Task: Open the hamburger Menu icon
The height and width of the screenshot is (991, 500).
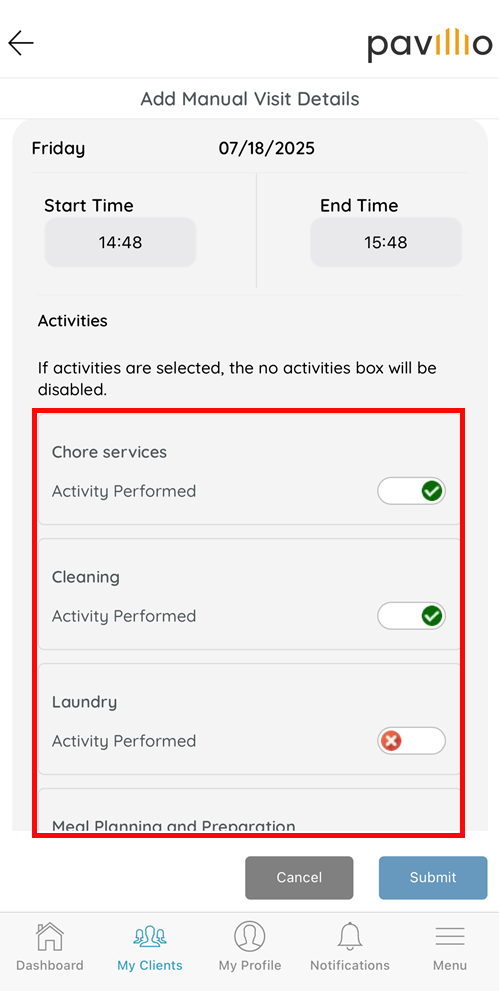Action: click(450, 937)
